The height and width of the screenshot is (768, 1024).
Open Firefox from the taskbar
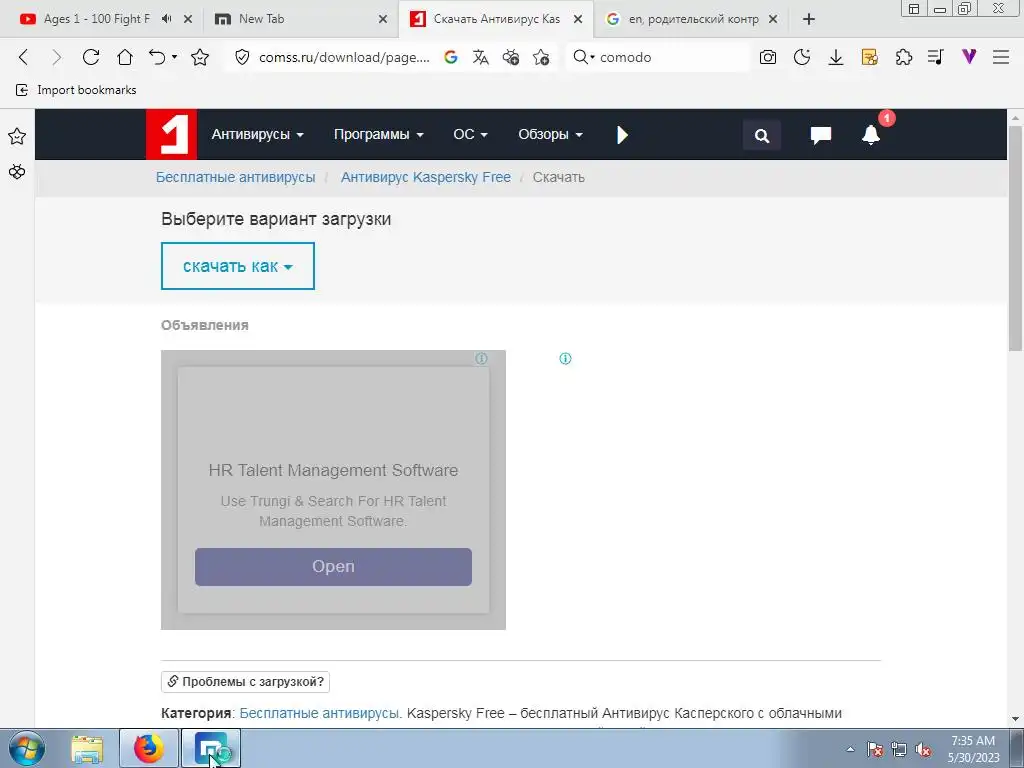click(x=149, y=748)
